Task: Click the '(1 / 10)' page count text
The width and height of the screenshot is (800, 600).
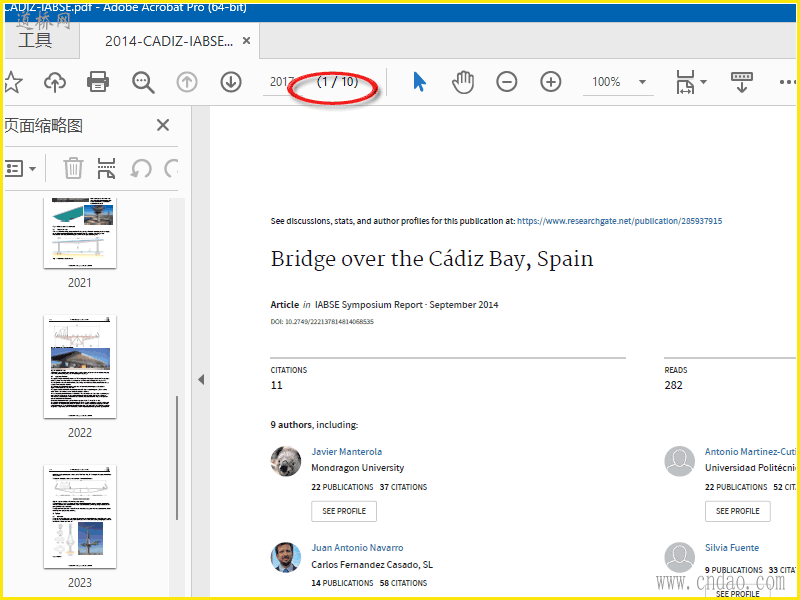Action: [337, 82]
